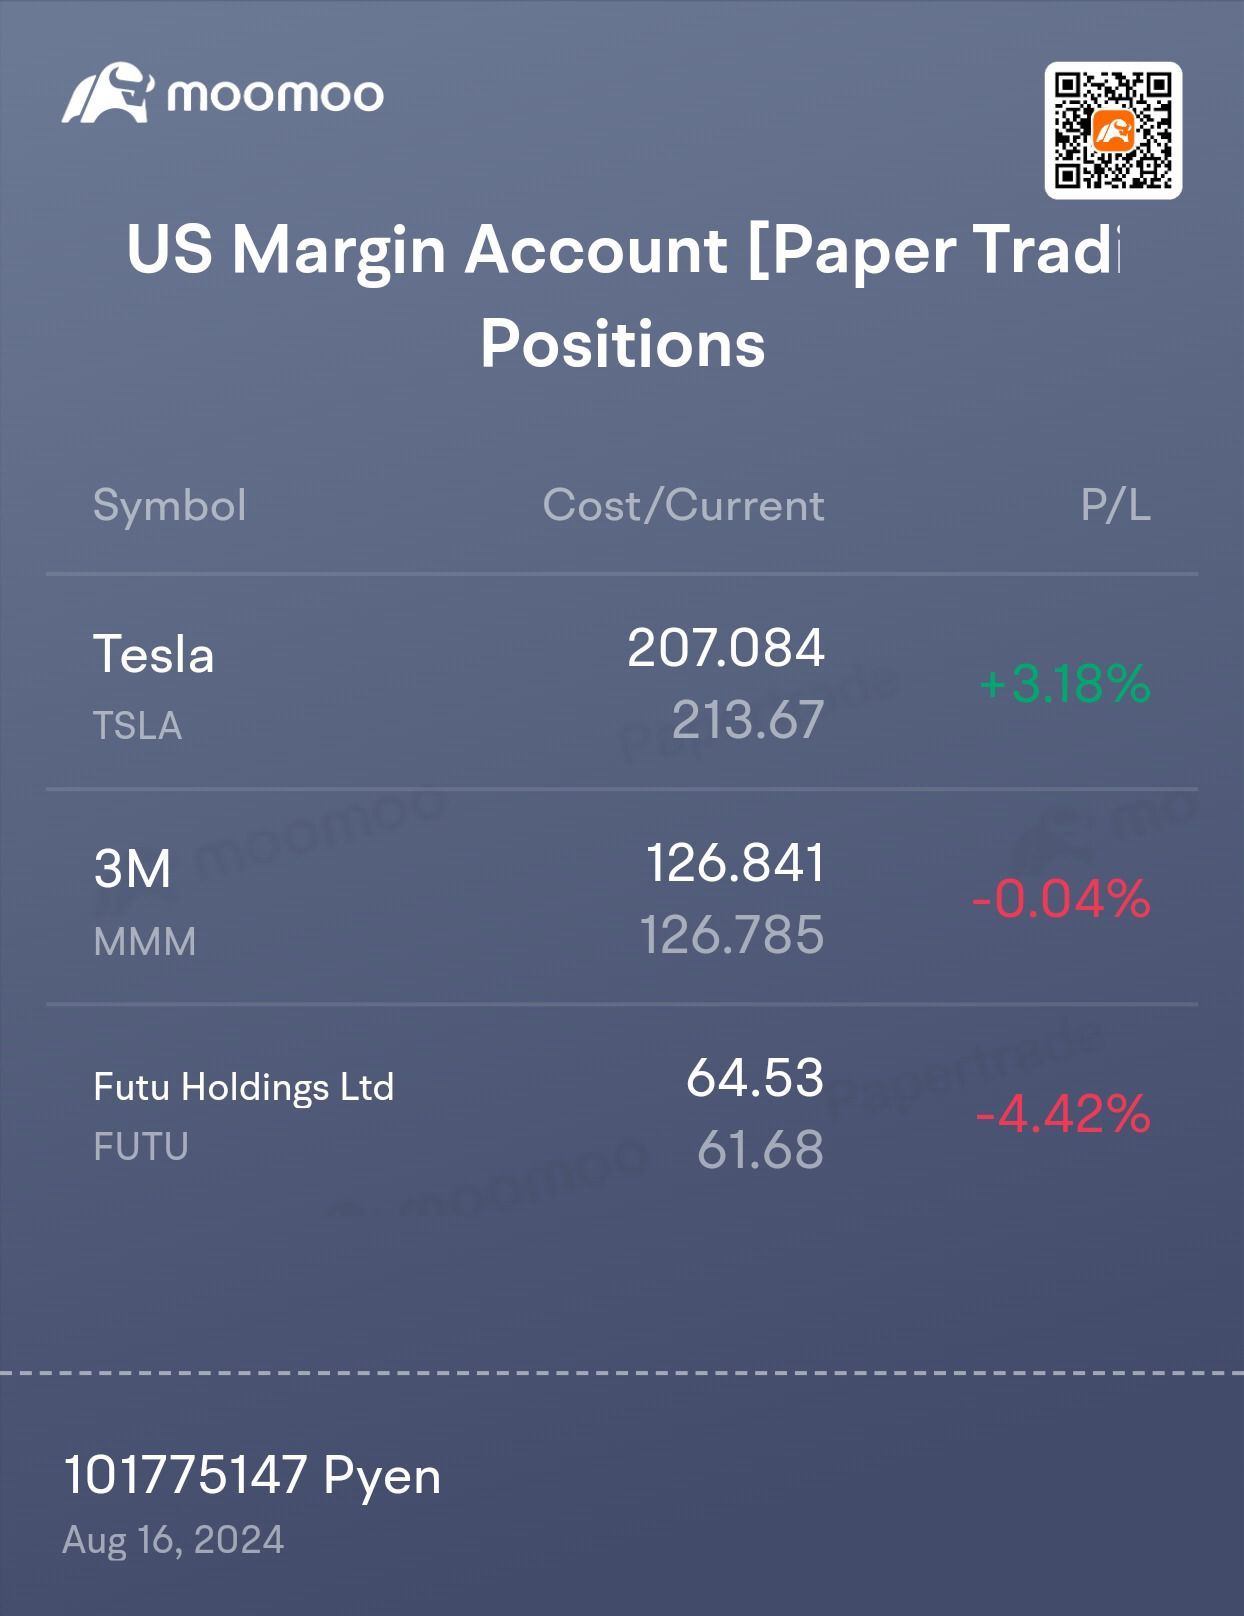The height and width of the screenshot is (1616, 1244).
Task: Open the 3M position row
Action: pyautogui.click(x=622, y=897)
